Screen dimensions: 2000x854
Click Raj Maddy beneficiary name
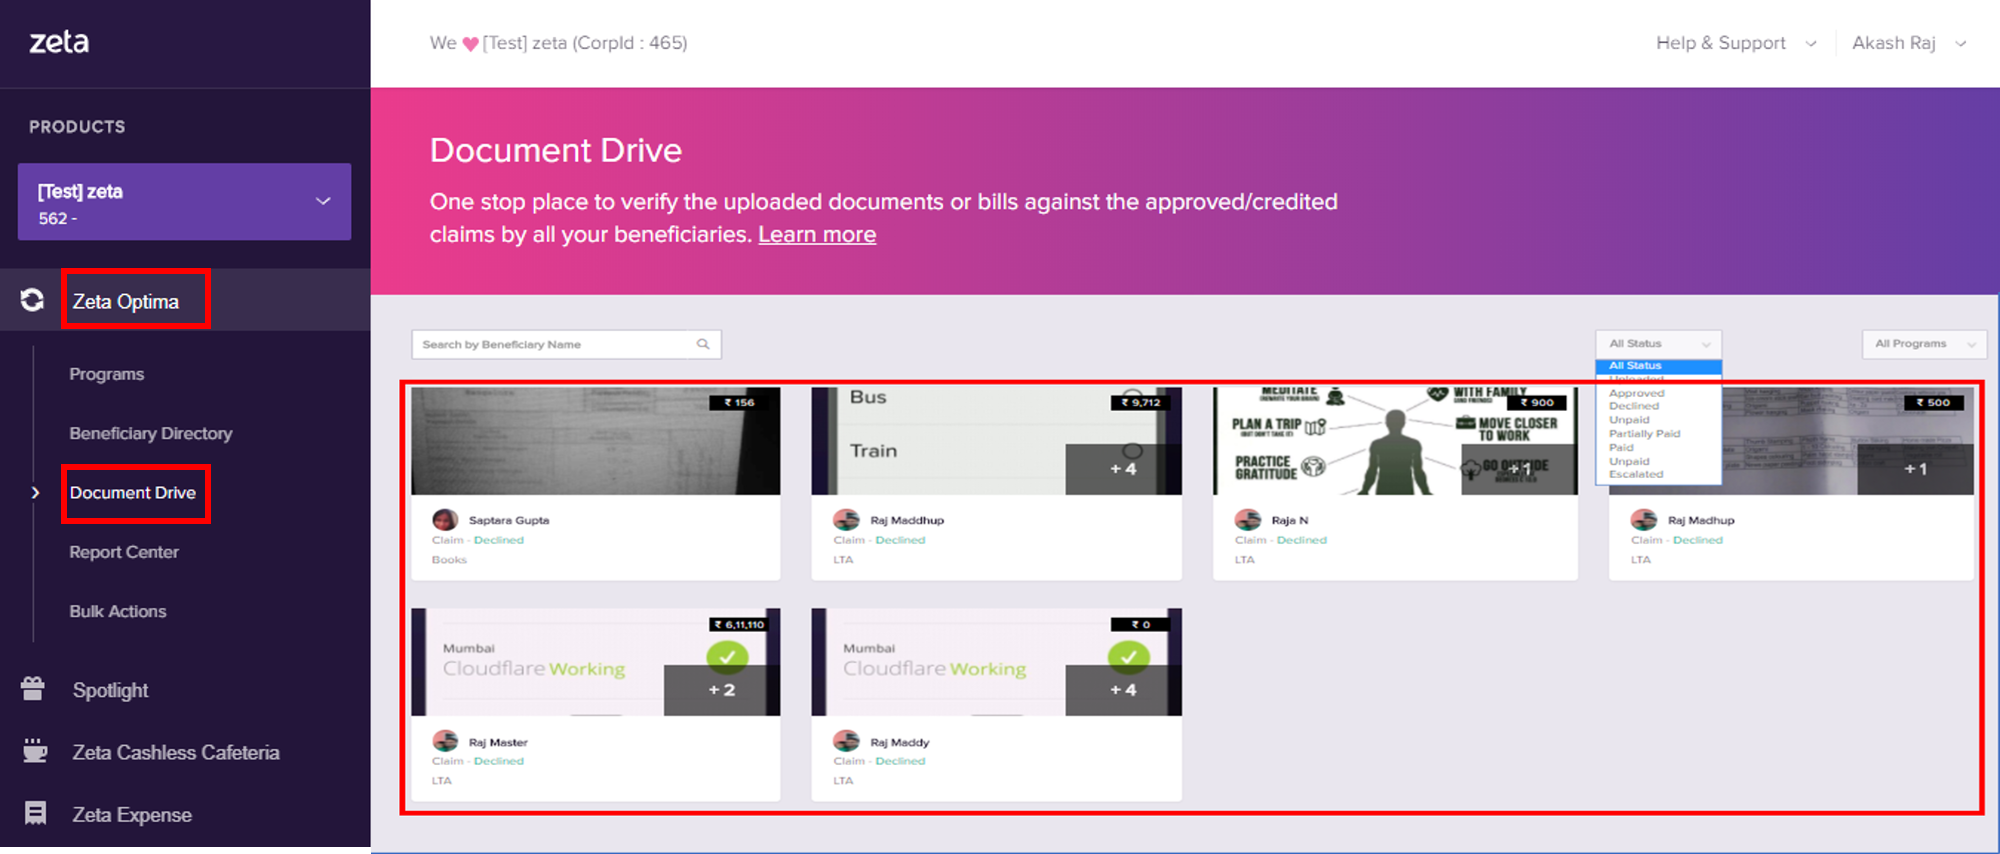tap(899, 742)
